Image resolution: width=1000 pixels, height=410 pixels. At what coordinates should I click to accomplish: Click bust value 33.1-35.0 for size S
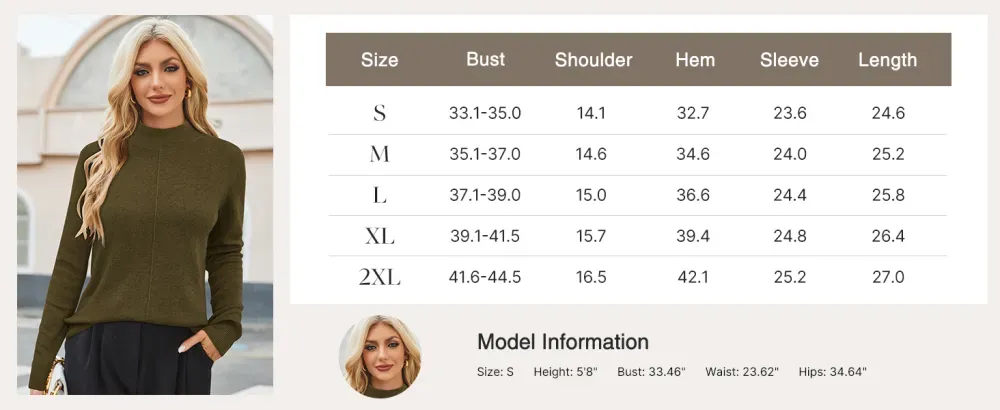tap(485, 113)
